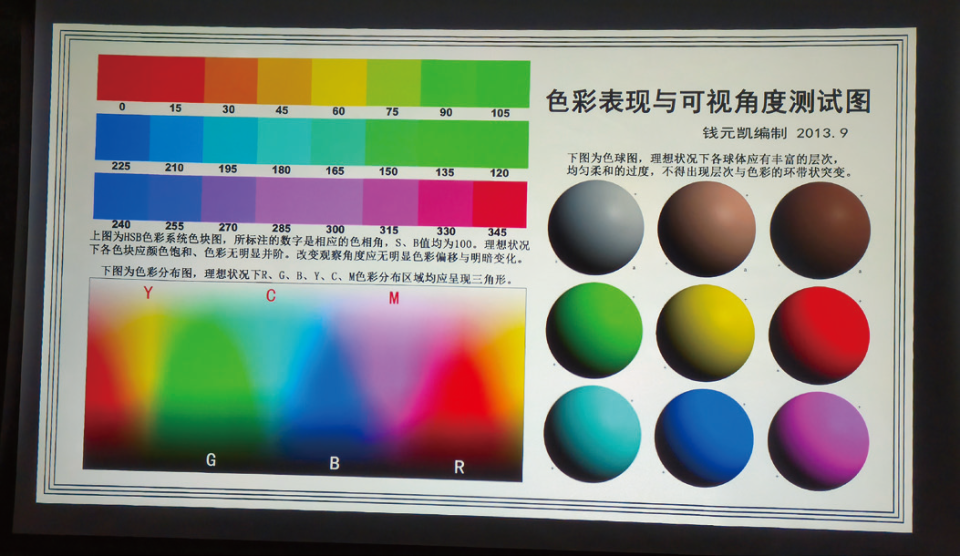960x556 pixels.
Task: Select the green shaded sphere
Action: click(594, 330)
